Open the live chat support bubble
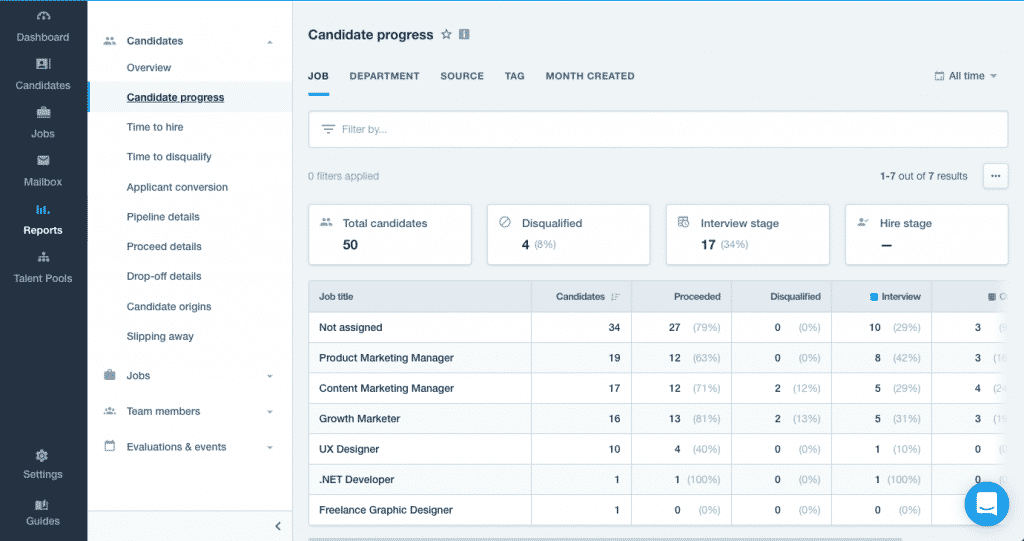Viewport: 1024px width, 541px height. tap(986, 504)
